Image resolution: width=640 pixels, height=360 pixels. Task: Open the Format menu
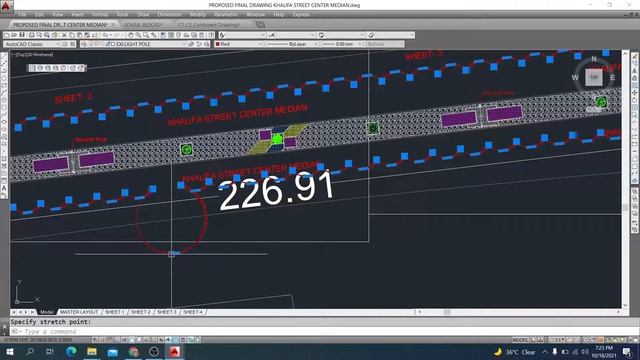(100, 14)
